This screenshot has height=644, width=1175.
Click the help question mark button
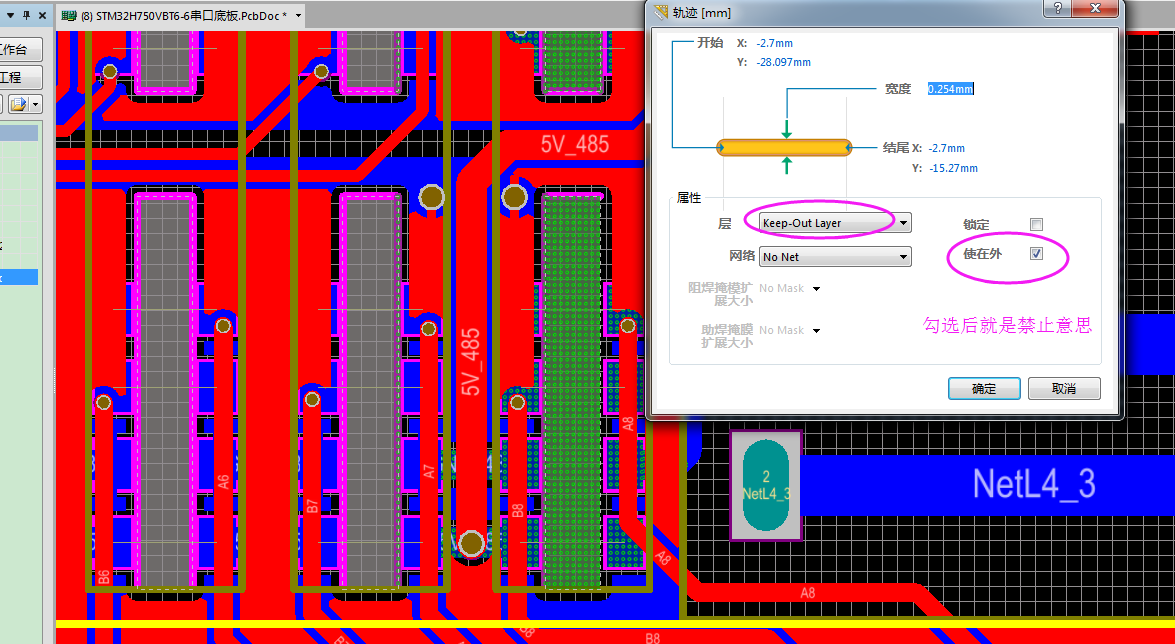1054,9
